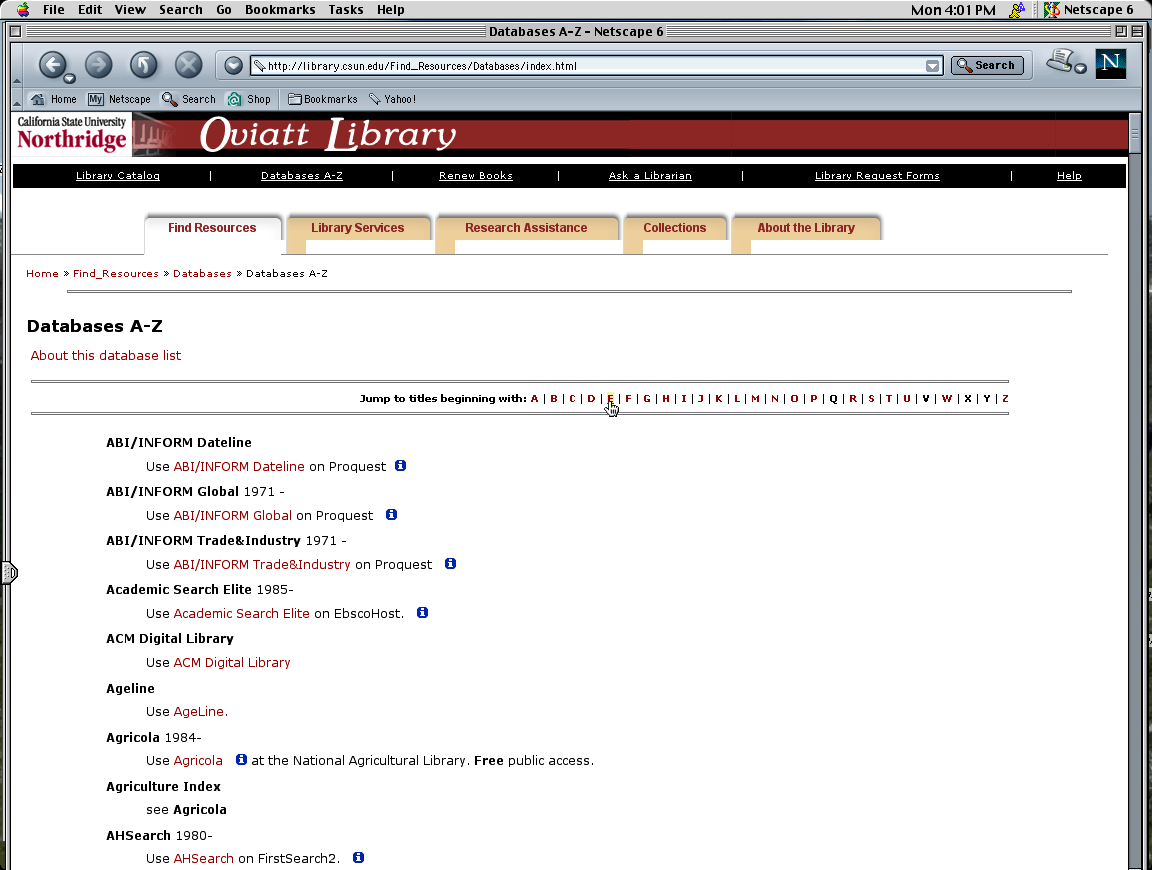Click My Netscape in personal toolbar
Image resolution: width=1152 pixels, height=870 pixels.
119,99
